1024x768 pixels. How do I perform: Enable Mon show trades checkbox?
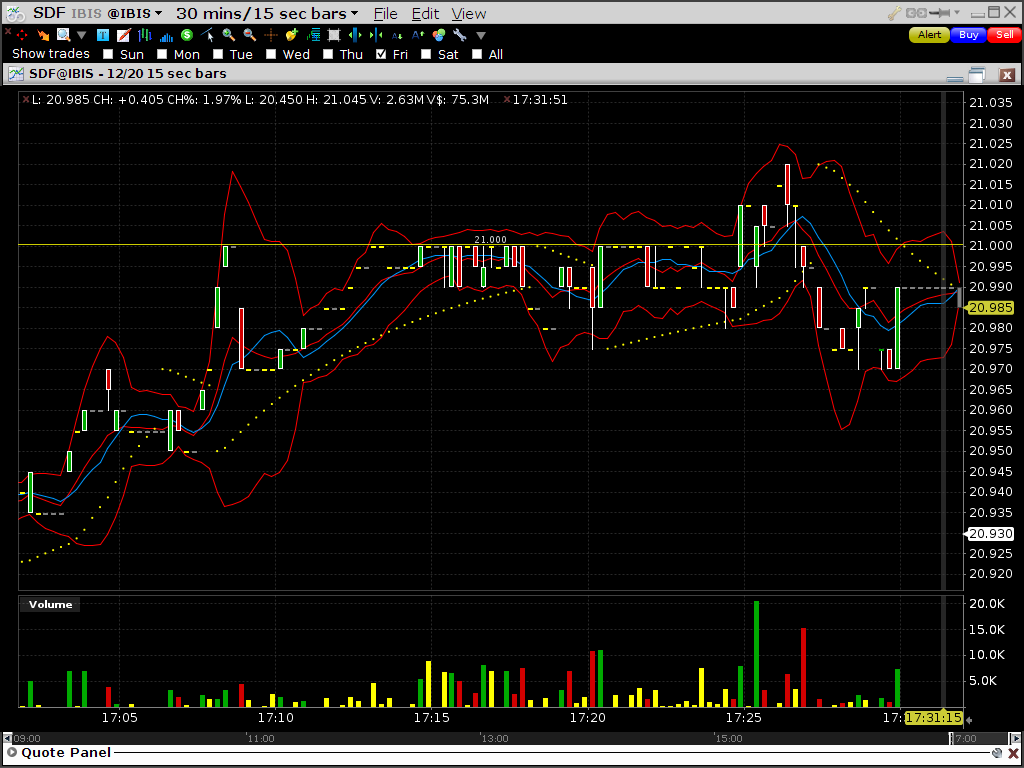(x=163, y=54)
